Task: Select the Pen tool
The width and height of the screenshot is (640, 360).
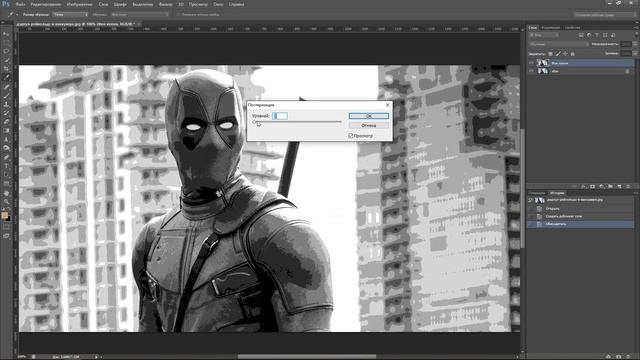Action: (6, 157)
